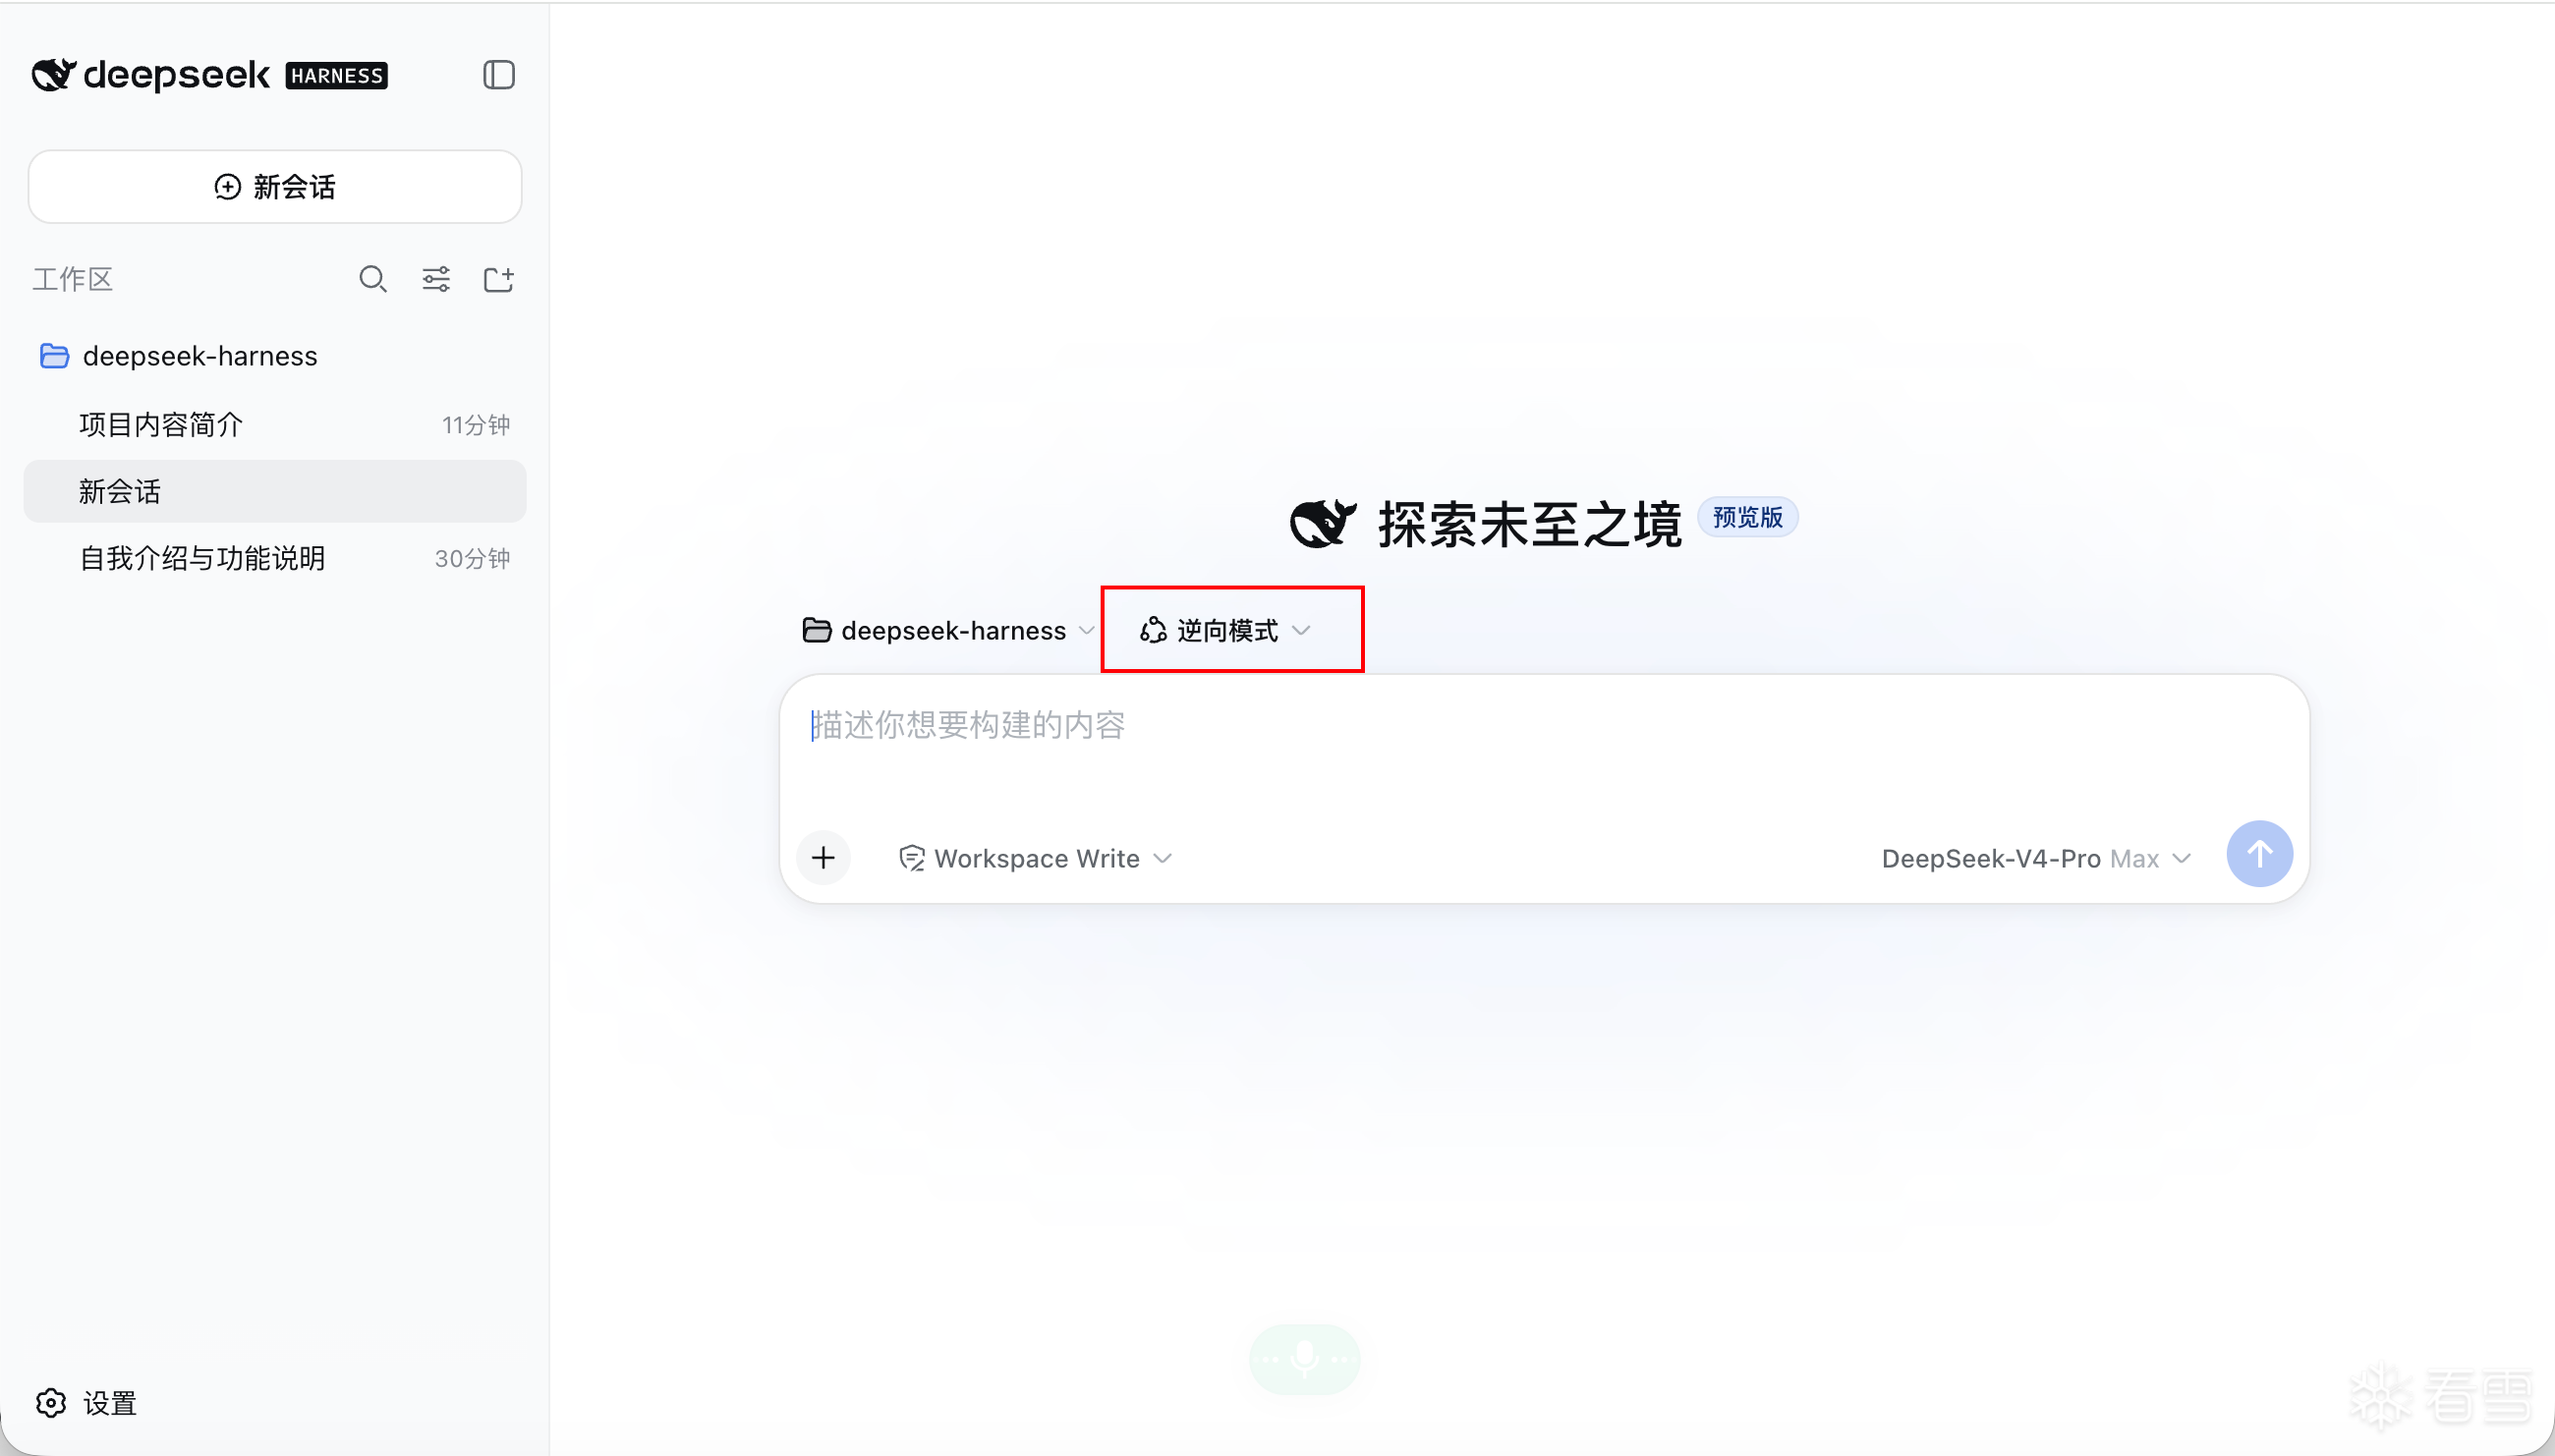Click the 30分钟 timestamp
This screenshot has height=1456, width=2555.
(x=472, y=559)
